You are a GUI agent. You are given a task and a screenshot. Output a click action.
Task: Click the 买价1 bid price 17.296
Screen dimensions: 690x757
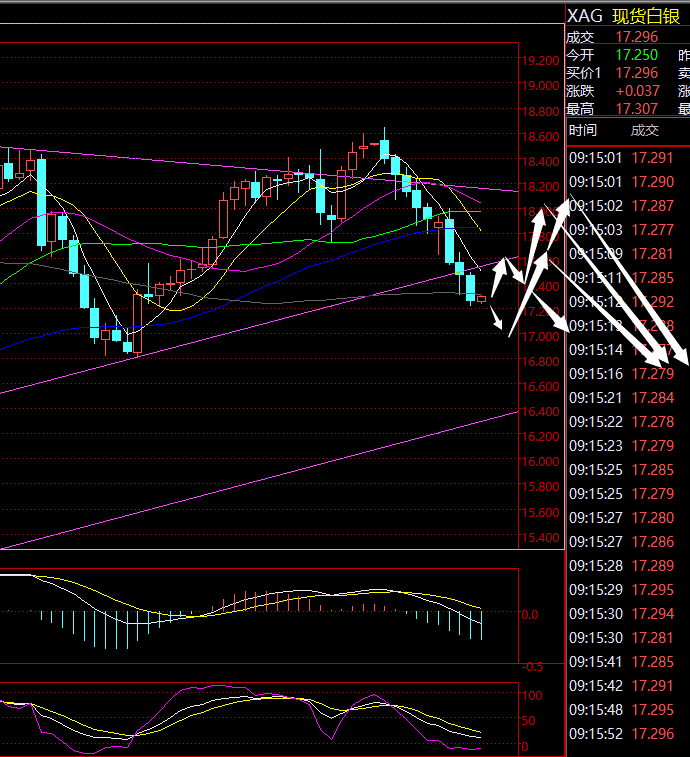tap(636, 73)
